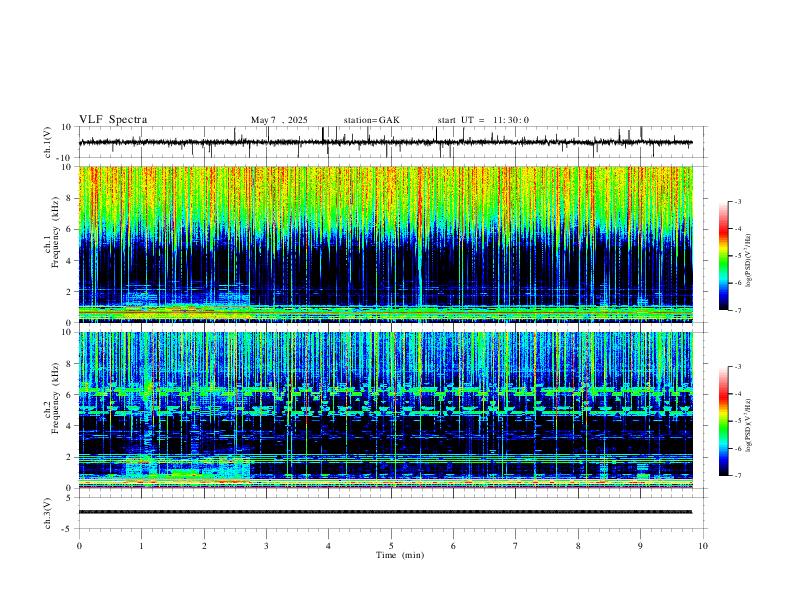
Task: Click the ch.2 spectrogram panel
Action: (385, 410)
